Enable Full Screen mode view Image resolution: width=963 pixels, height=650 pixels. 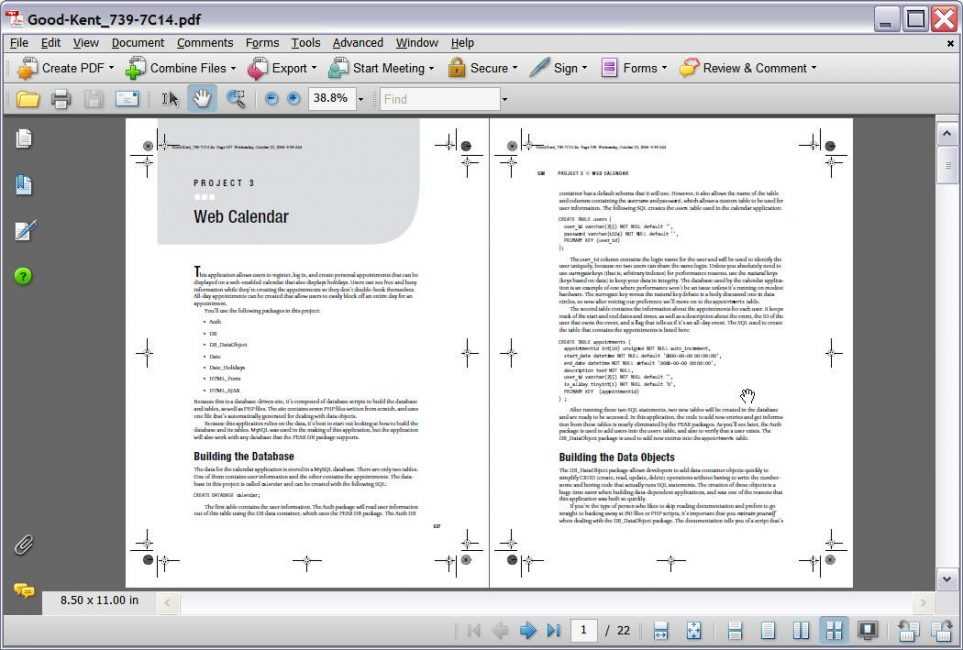coord(867,630)
